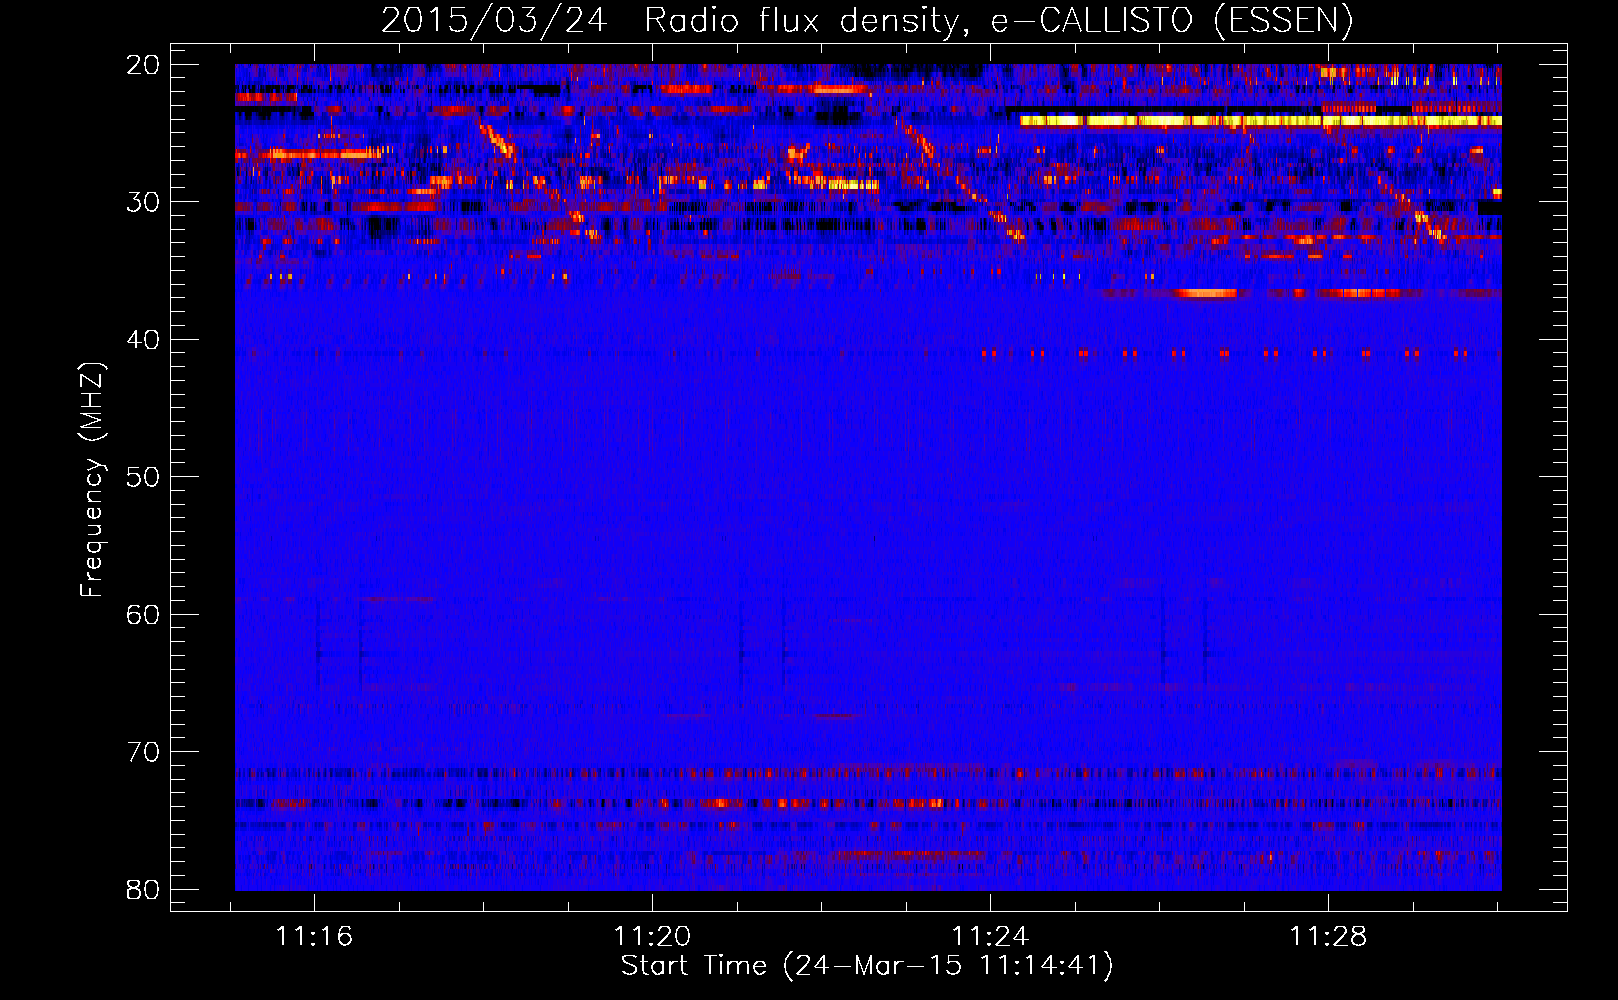The width and height of the screenshot is (1618, 1000).
Task: Click the 11:16 time tick label
Action: (314, 937)
